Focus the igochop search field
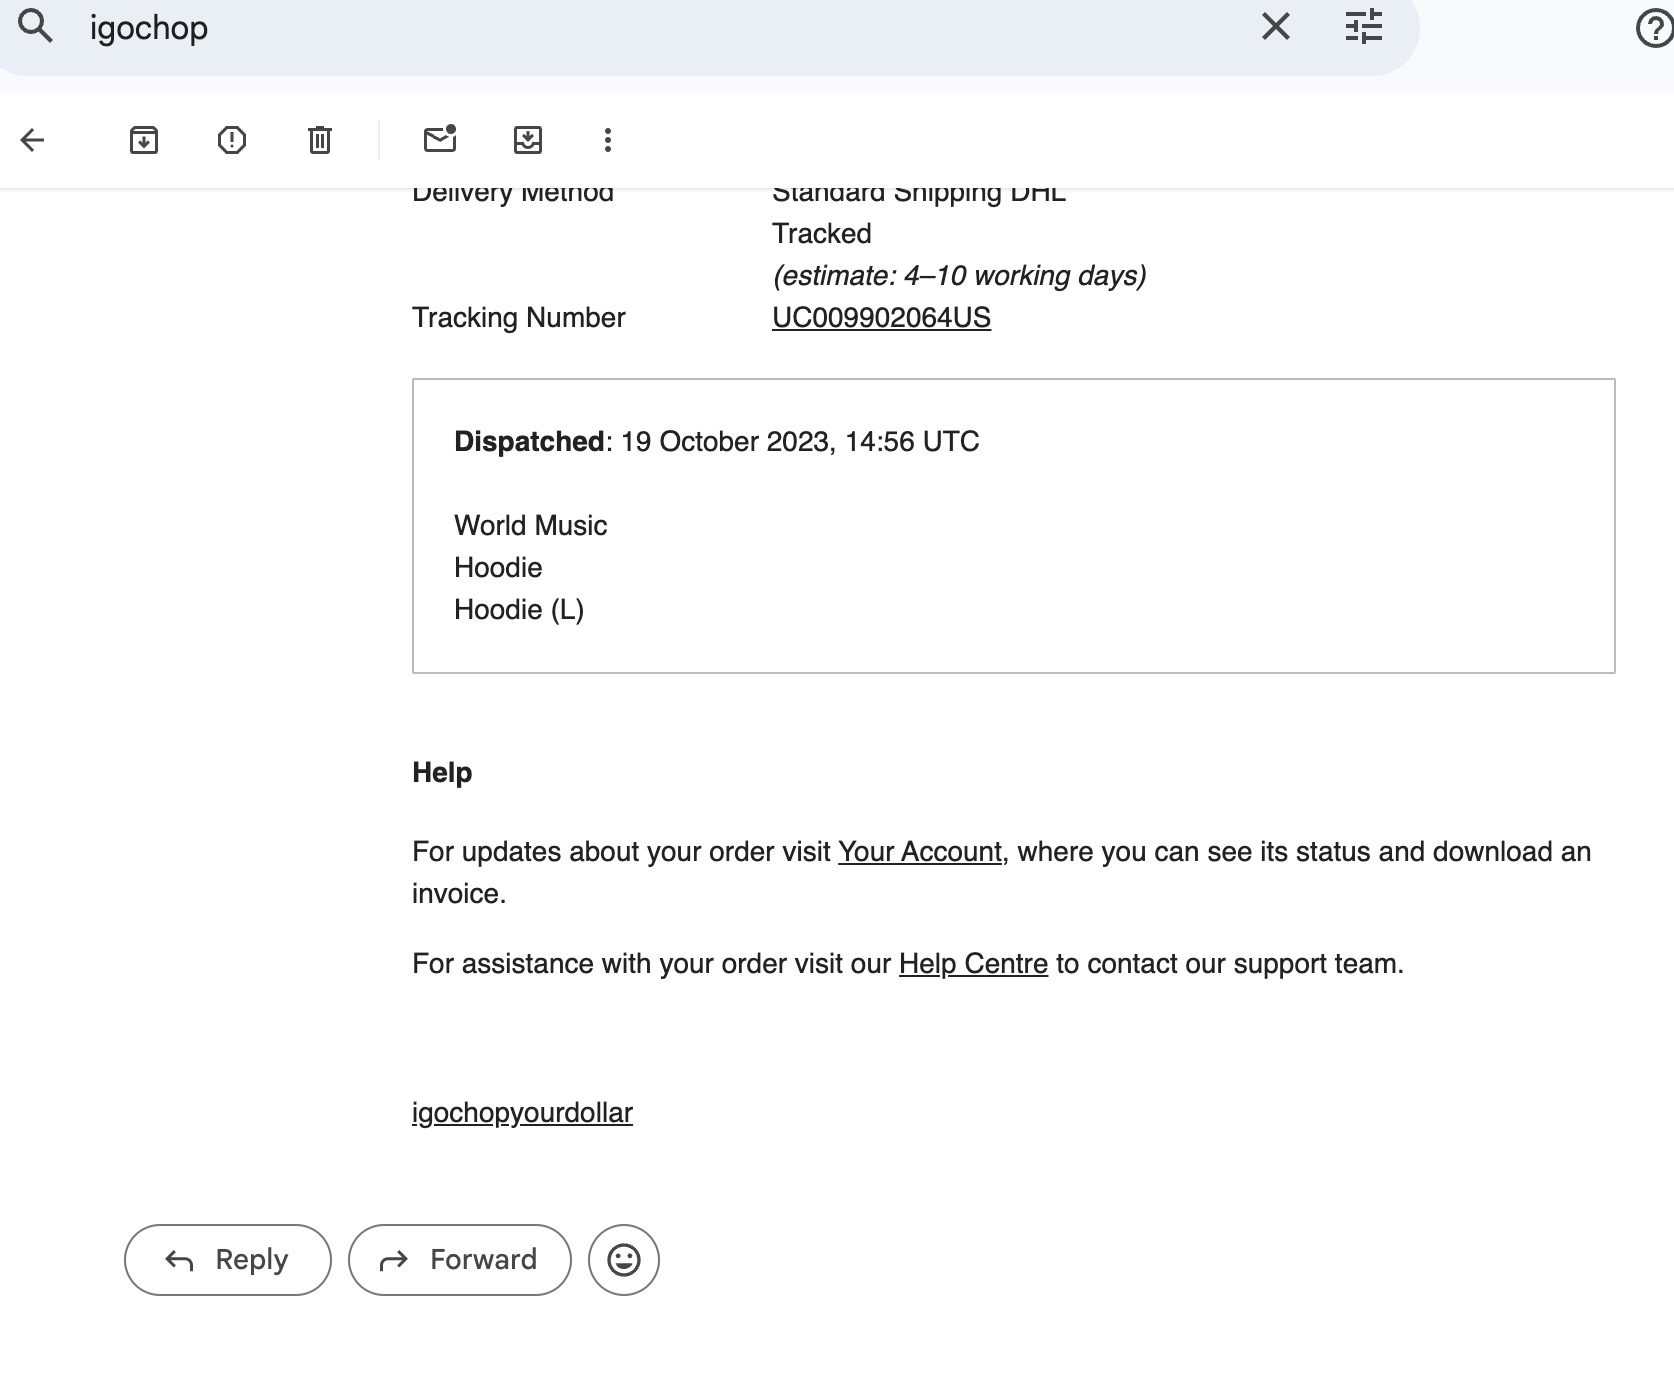1674x1400 pixels. point(660,28)
